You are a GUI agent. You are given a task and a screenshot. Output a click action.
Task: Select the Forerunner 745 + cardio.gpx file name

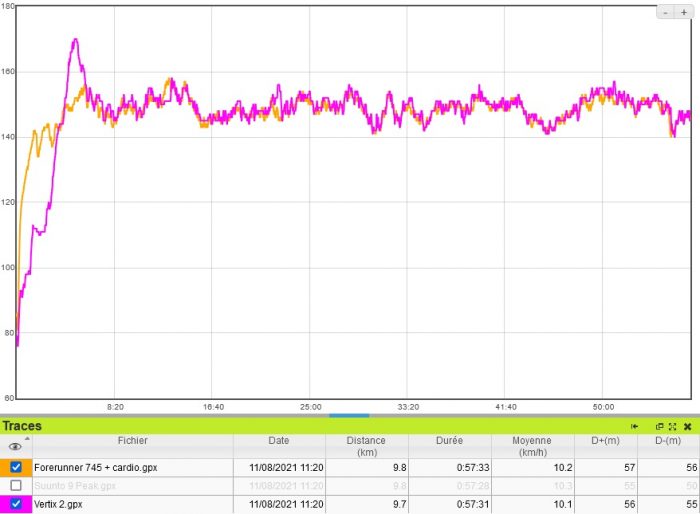tap(95, 467)
